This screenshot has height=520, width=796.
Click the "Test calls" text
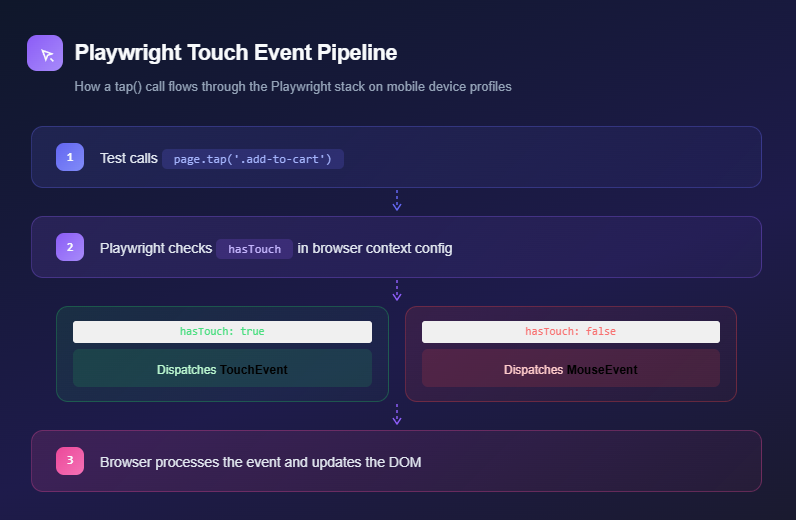[x=128, y=158]
